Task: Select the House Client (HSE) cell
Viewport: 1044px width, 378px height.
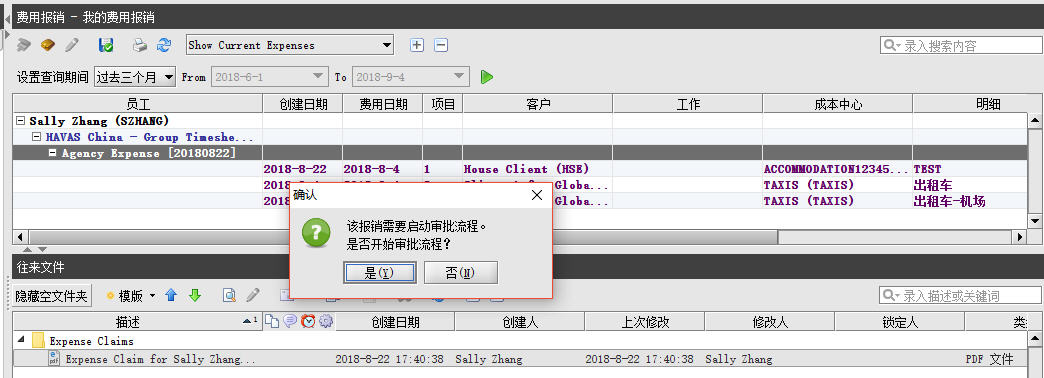Action: click(537, 169)
